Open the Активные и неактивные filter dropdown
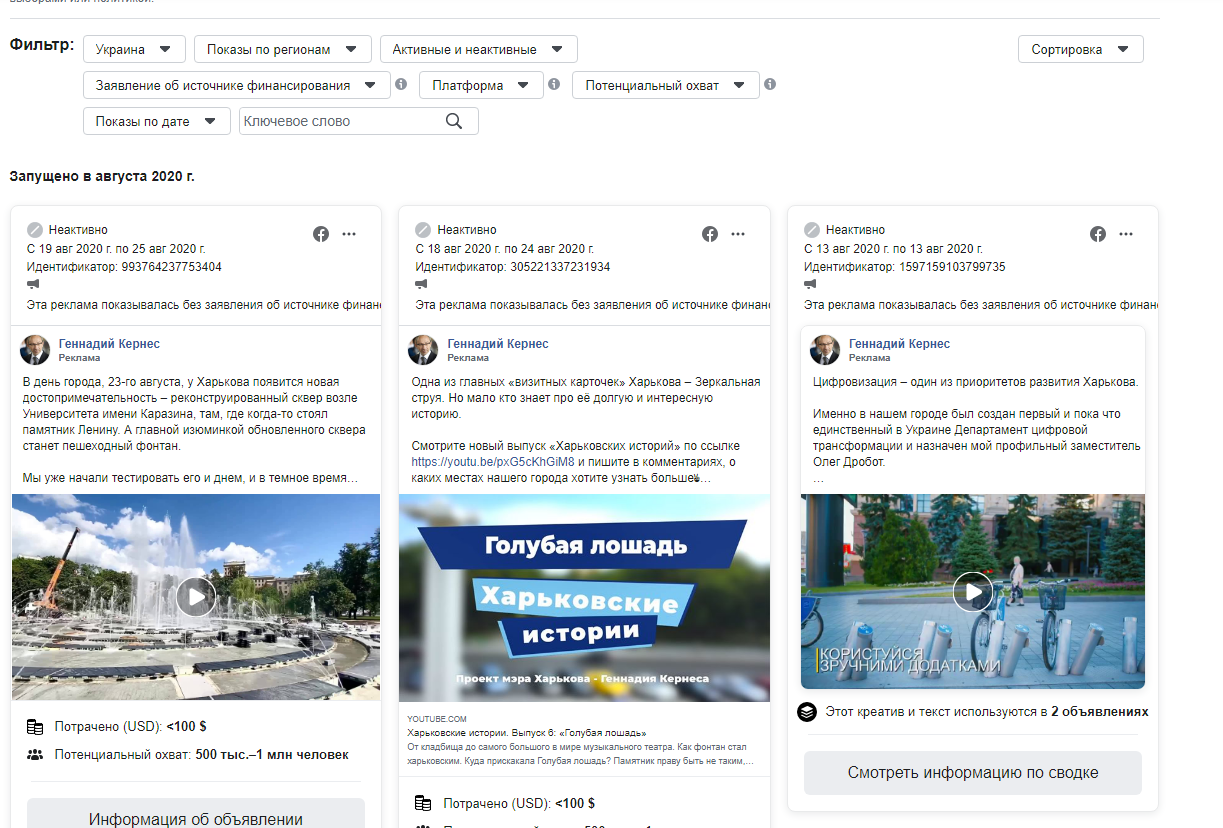This screenshot has height=828, width=1223. [478, 49]
